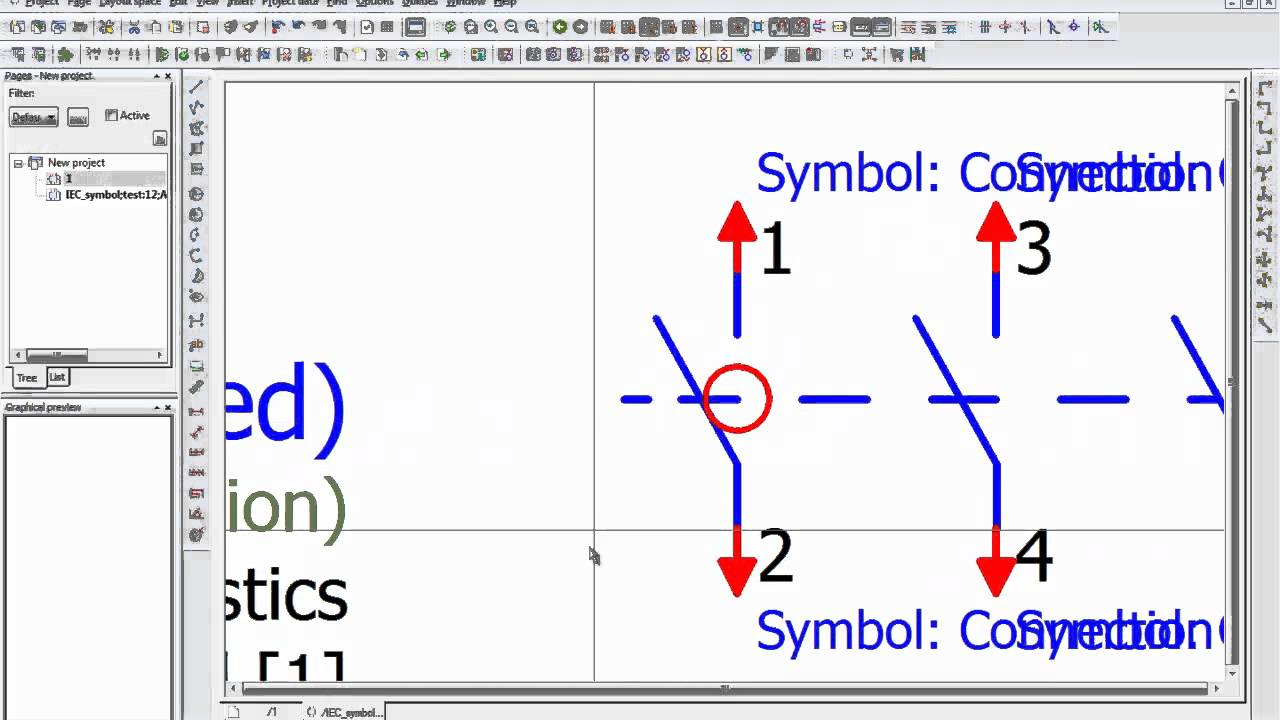
Task: Click the connection point arrow labeled 4
Action: [x=996, y=562]
